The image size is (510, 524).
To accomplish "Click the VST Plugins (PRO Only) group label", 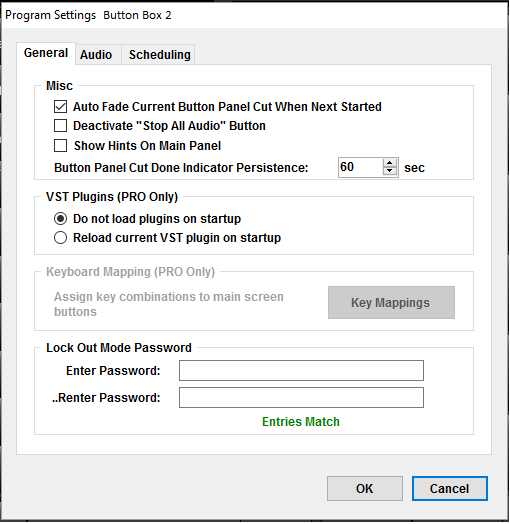I will (112, 197).
